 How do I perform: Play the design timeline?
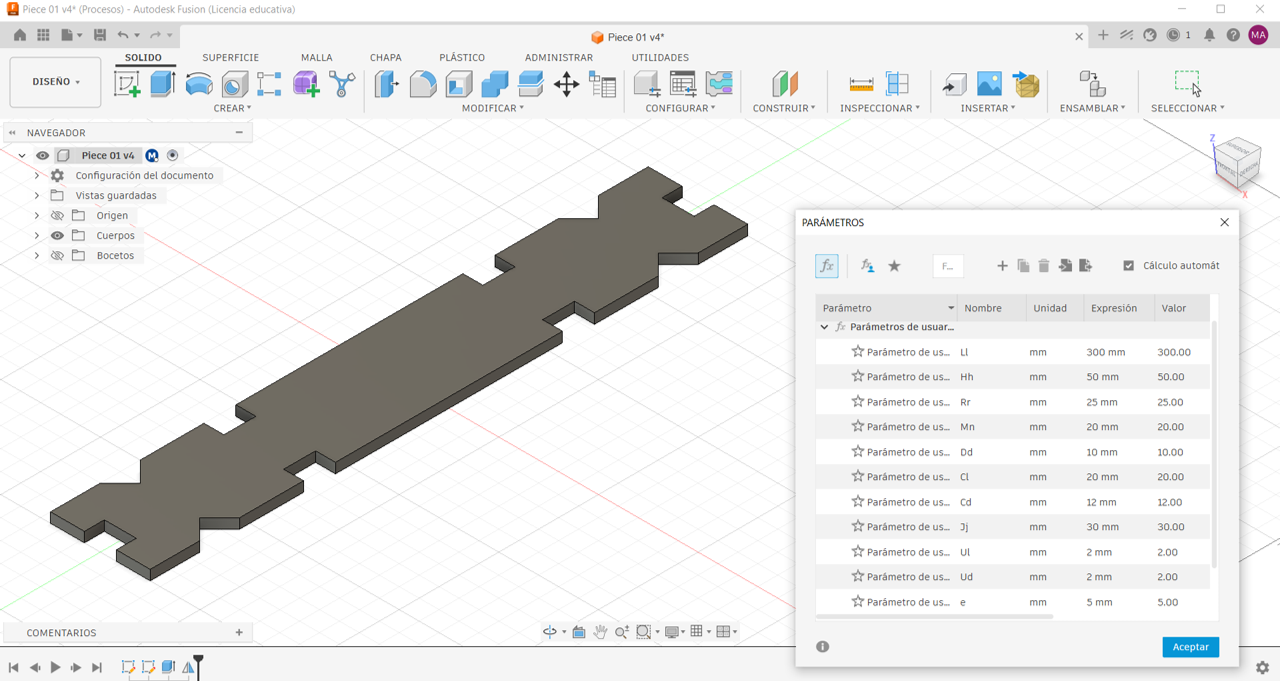point(55,667)
